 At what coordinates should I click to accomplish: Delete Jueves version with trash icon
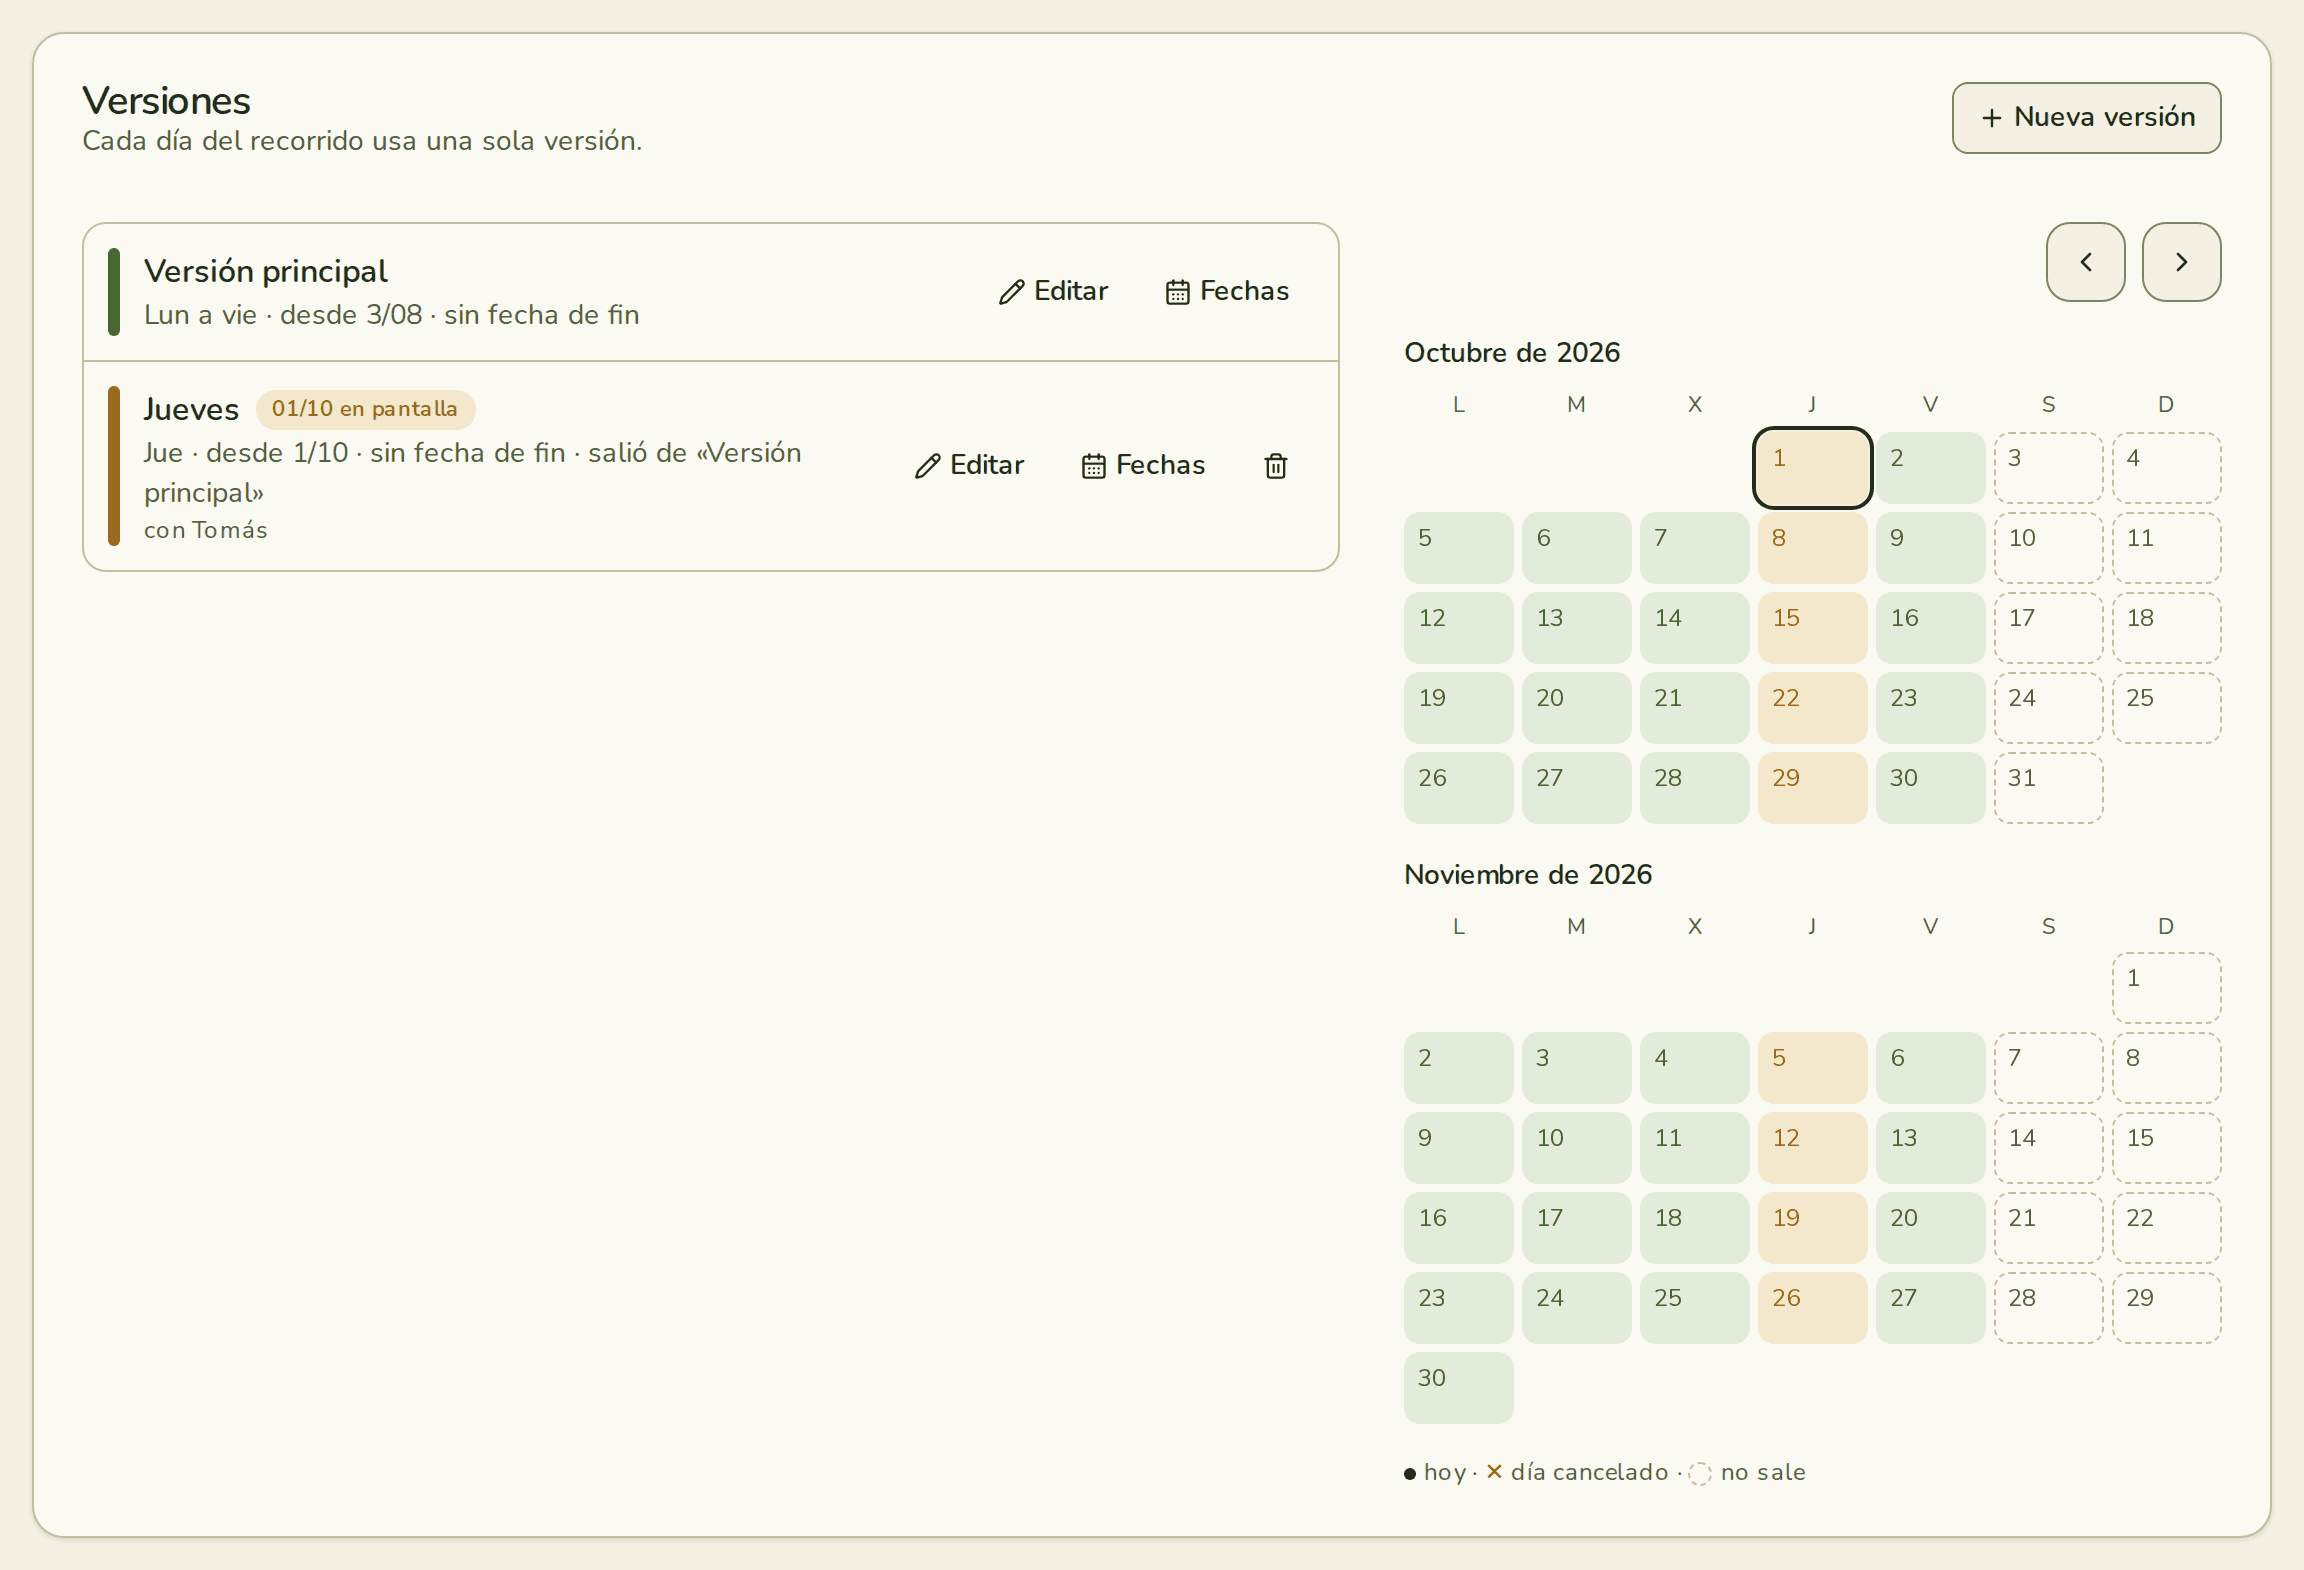pos(1275,465)
